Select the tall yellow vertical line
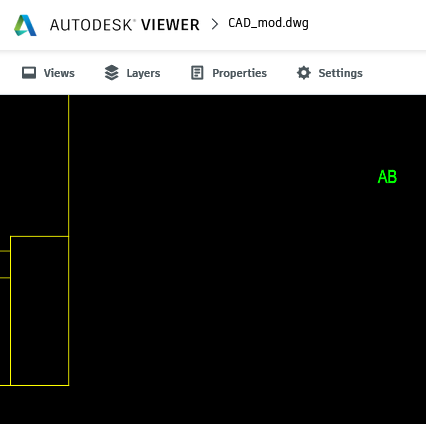Image resolution: width=426 pixels, height=424 pixels. pyautogui.click(x=69, y=166)
